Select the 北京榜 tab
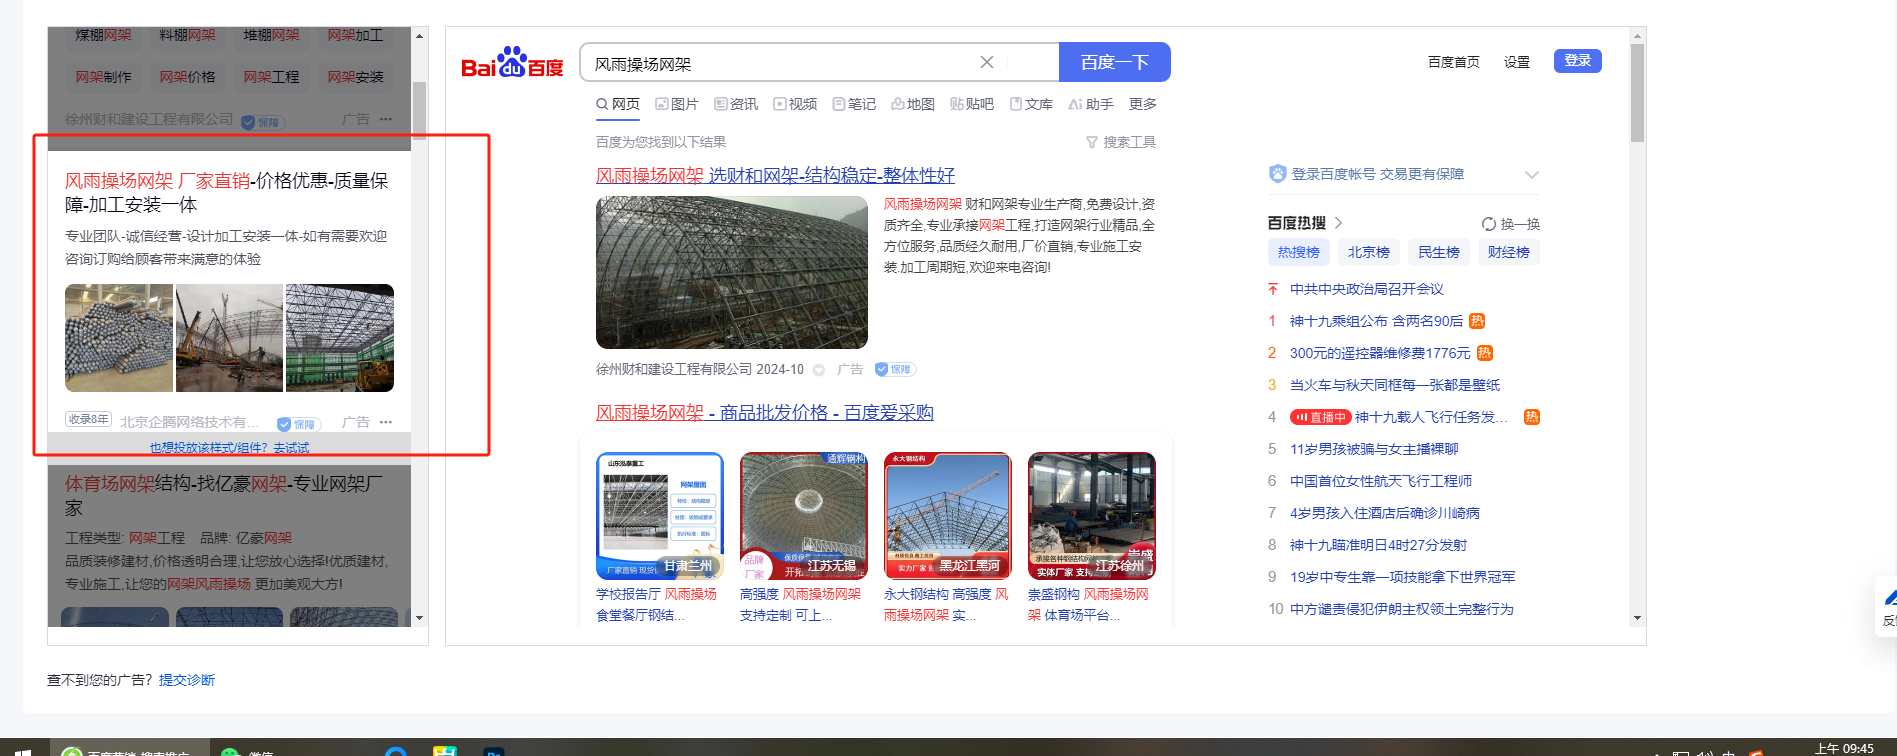 1368,252
